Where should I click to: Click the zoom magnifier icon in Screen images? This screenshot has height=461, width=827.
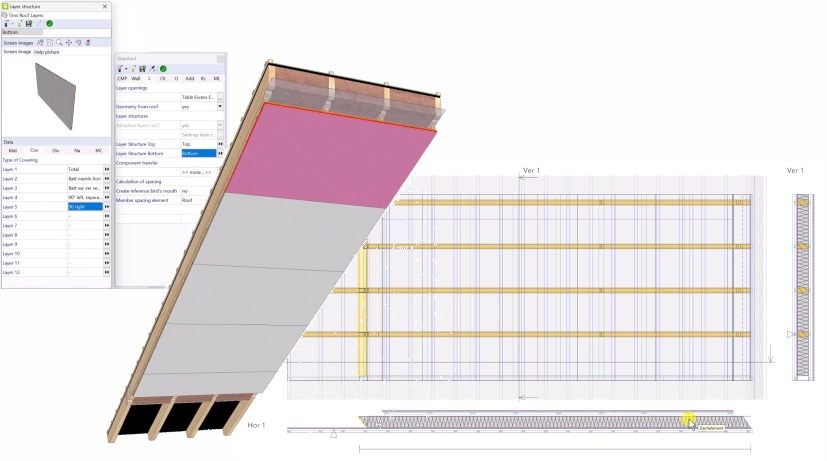point(59,43)
